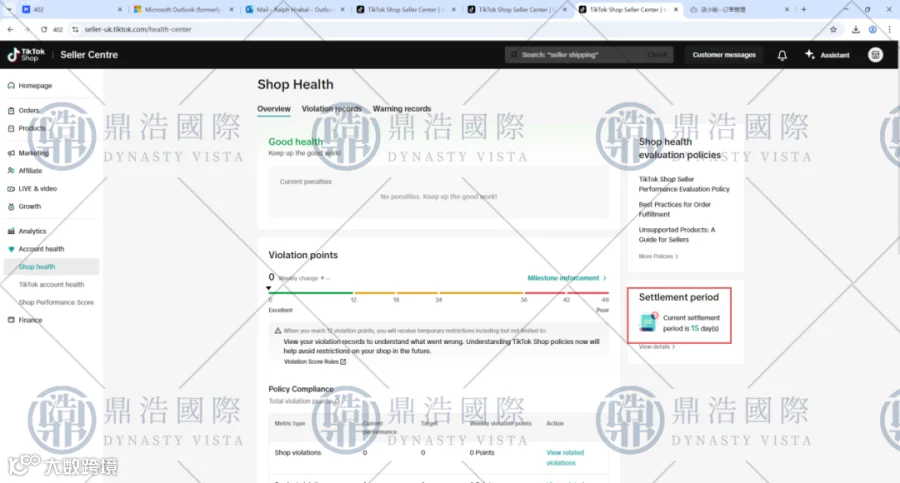Open site information icon in address bar
Viewport: 900px width, 483px height.
[x=75, y=29]
